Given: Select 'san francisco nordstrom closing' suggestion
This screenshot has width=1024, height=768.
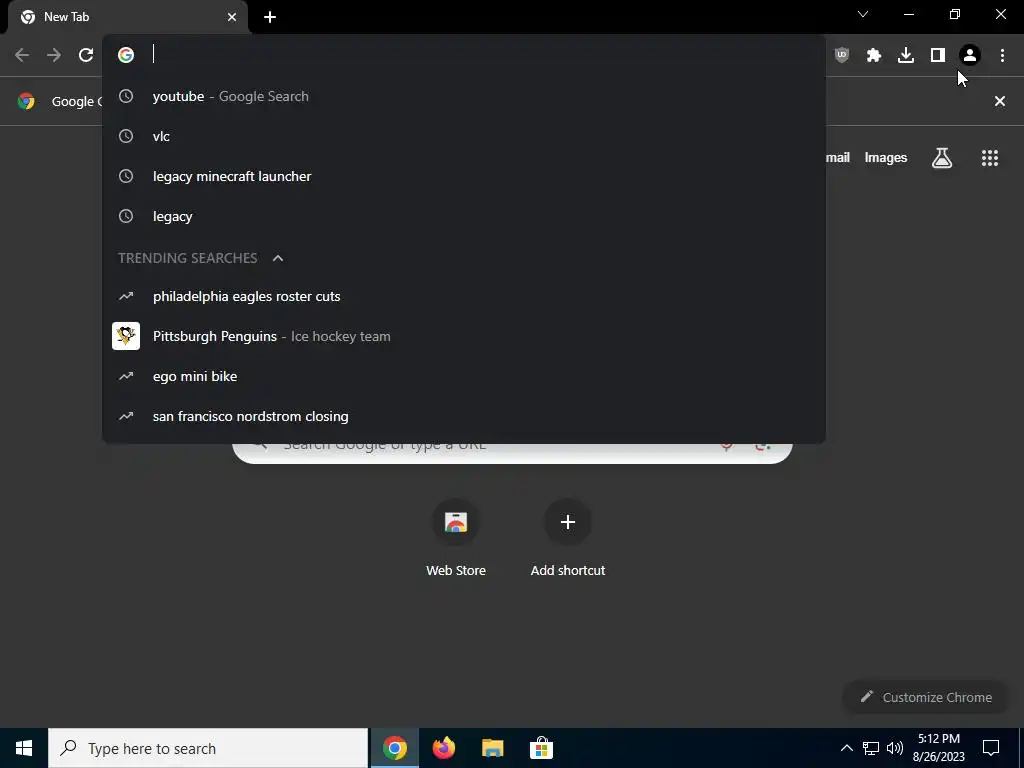Looking at the screenshot, I should coord(464,416).
